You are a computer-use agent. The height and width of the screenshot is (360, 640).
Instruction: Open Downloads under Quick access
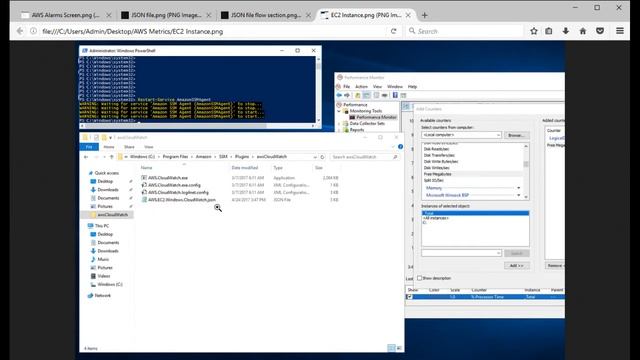click(x=108, y=189)
